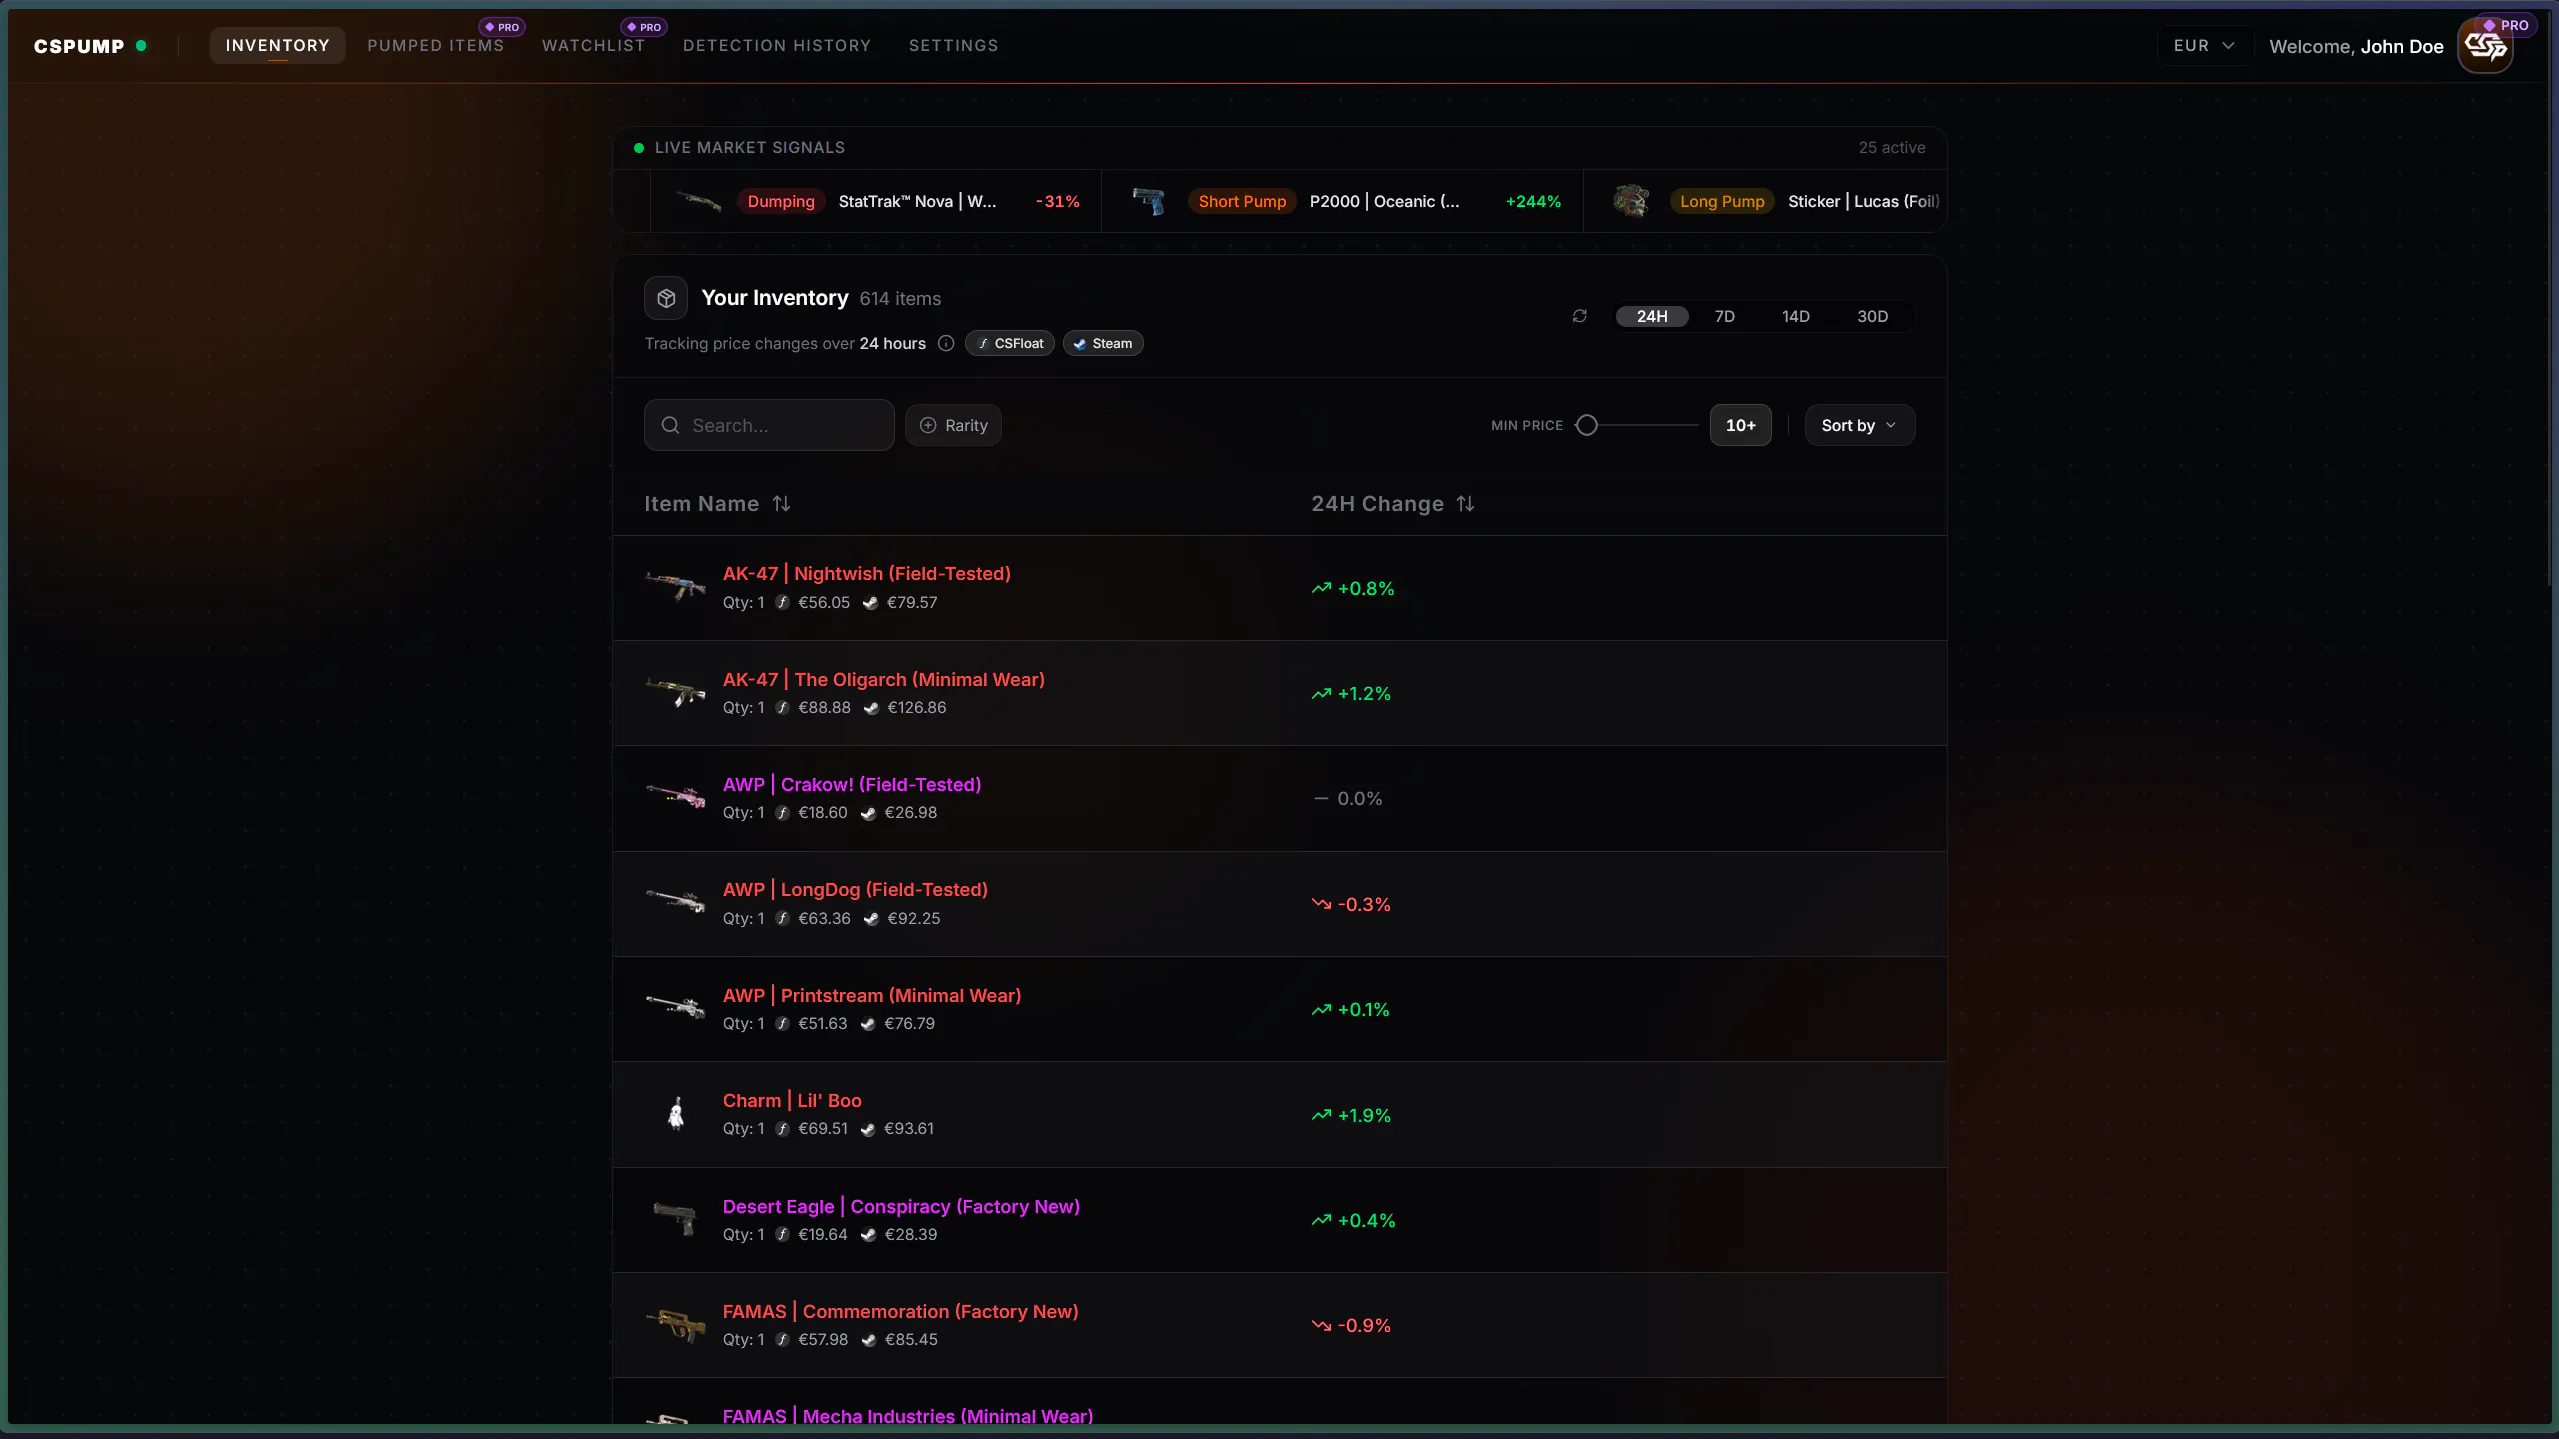Click the Dumping signal tag

781,201
